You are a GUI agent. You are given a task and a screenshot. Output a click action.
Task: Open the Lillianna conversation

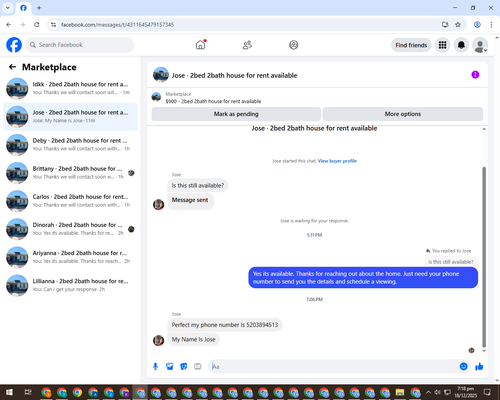[70, 285]
